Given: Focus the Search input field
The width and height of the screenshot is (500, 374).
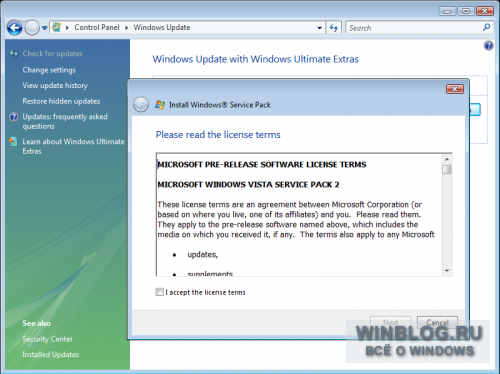Looking at the screenshot, I should 413,28.
